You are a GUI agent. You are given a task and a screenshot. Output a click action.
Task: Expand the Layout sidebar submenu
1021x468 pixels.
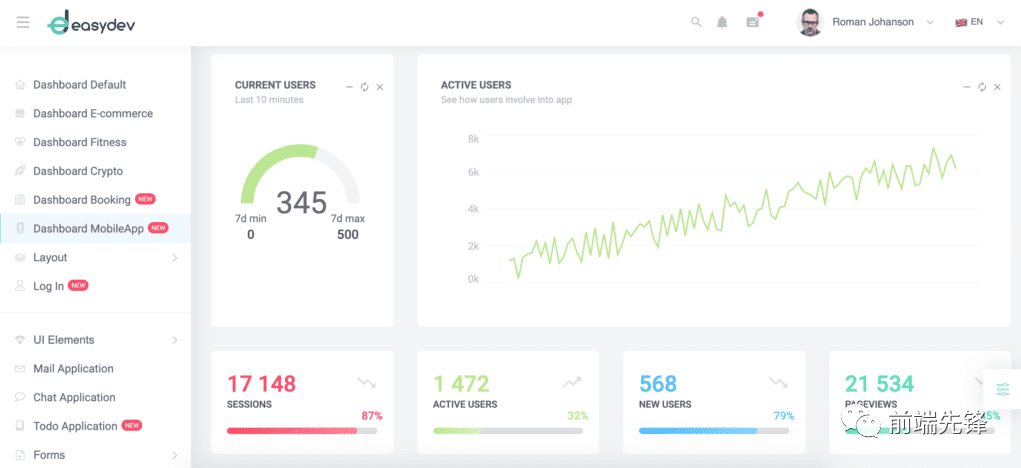(95, 257)
